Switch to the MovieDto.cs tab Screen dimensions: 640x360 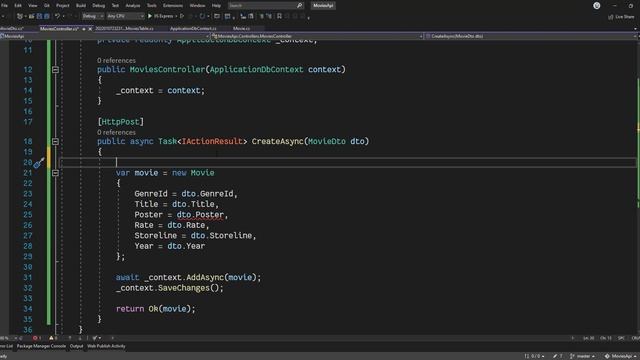coord(12,29)
